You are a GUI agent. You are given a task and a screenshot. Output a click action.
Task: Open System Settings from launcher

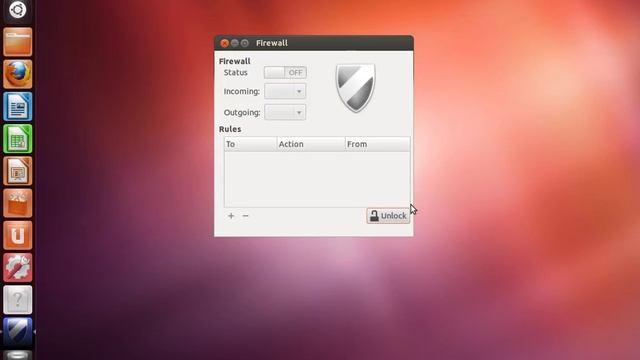coord(18,268)
